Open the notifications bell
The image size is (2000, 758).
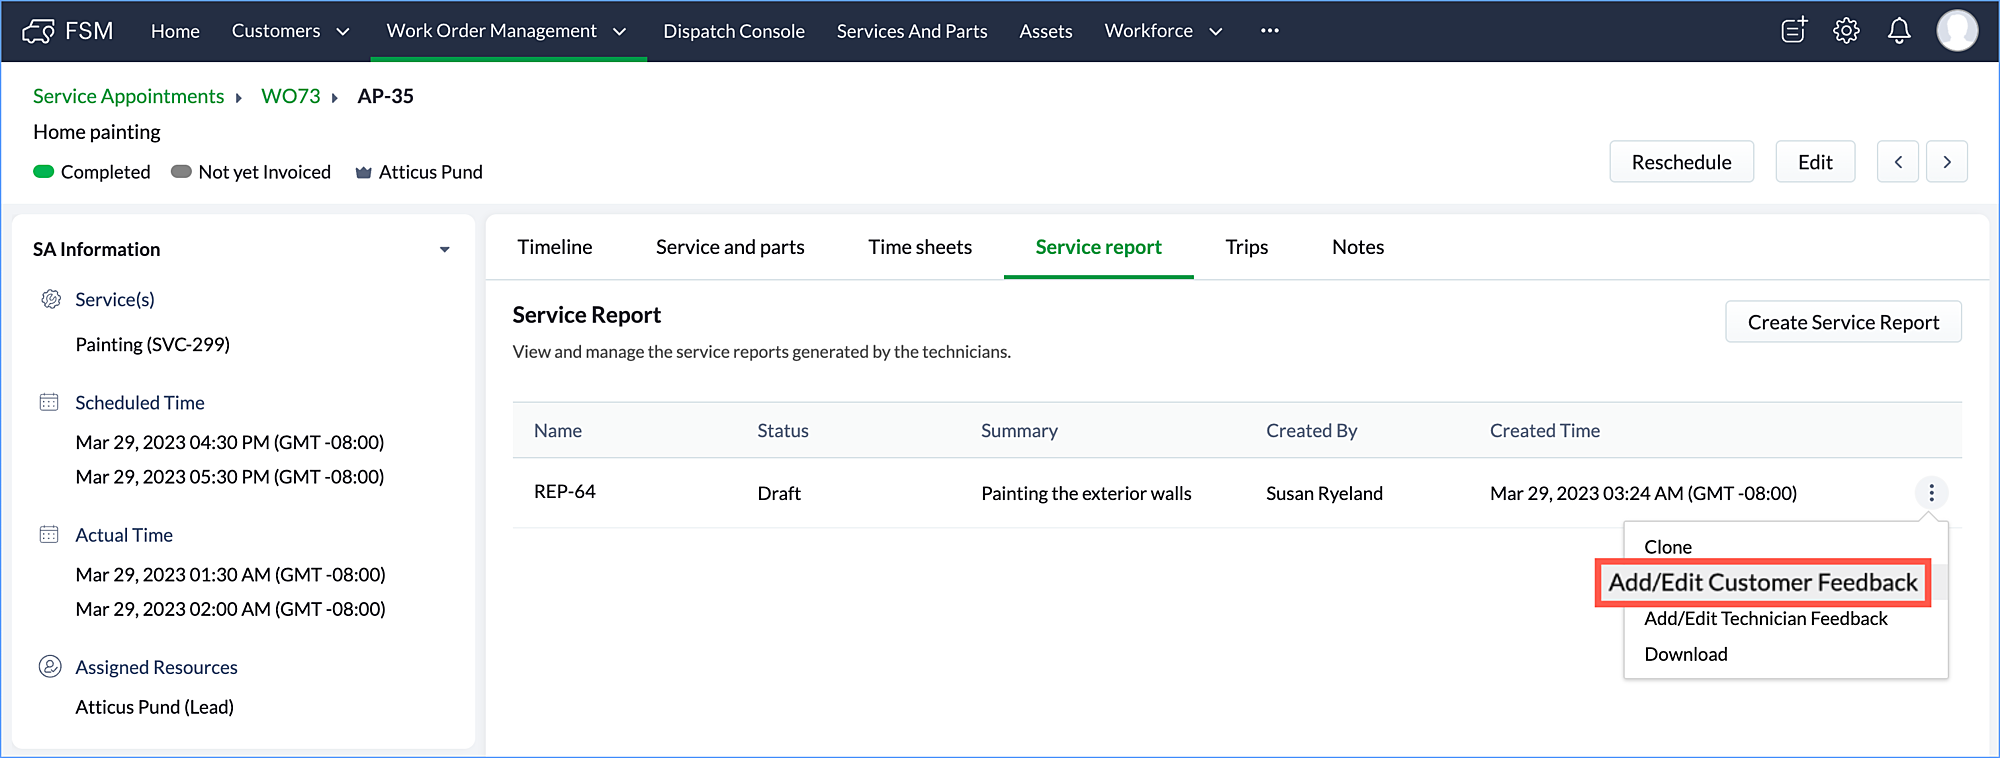(1899, 31)
